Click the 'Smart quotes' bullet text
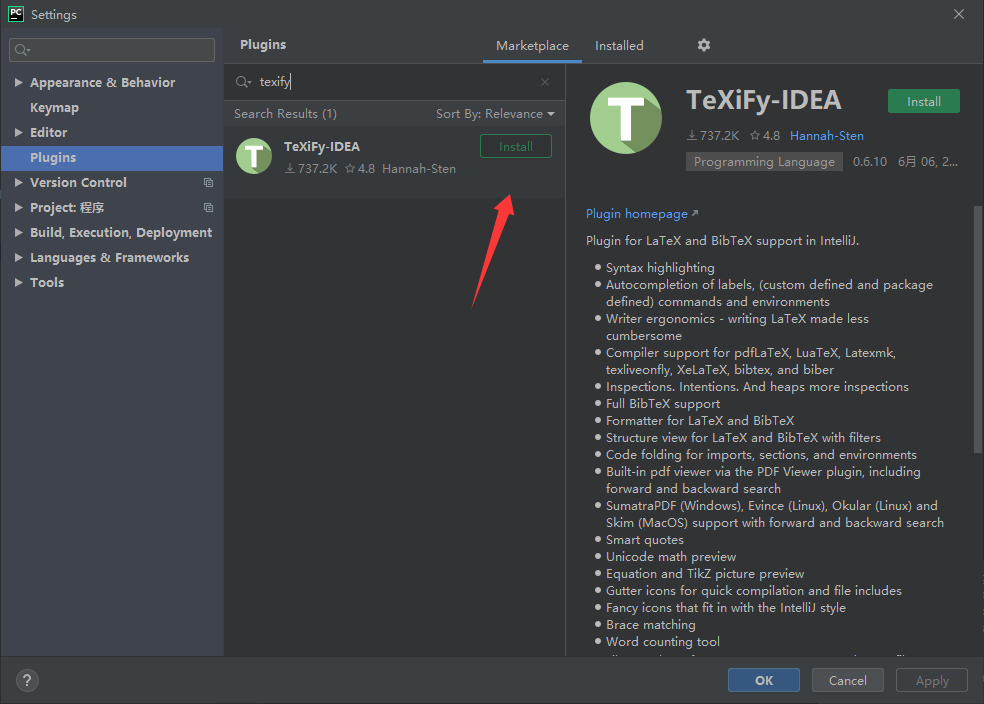 [644, 540]
